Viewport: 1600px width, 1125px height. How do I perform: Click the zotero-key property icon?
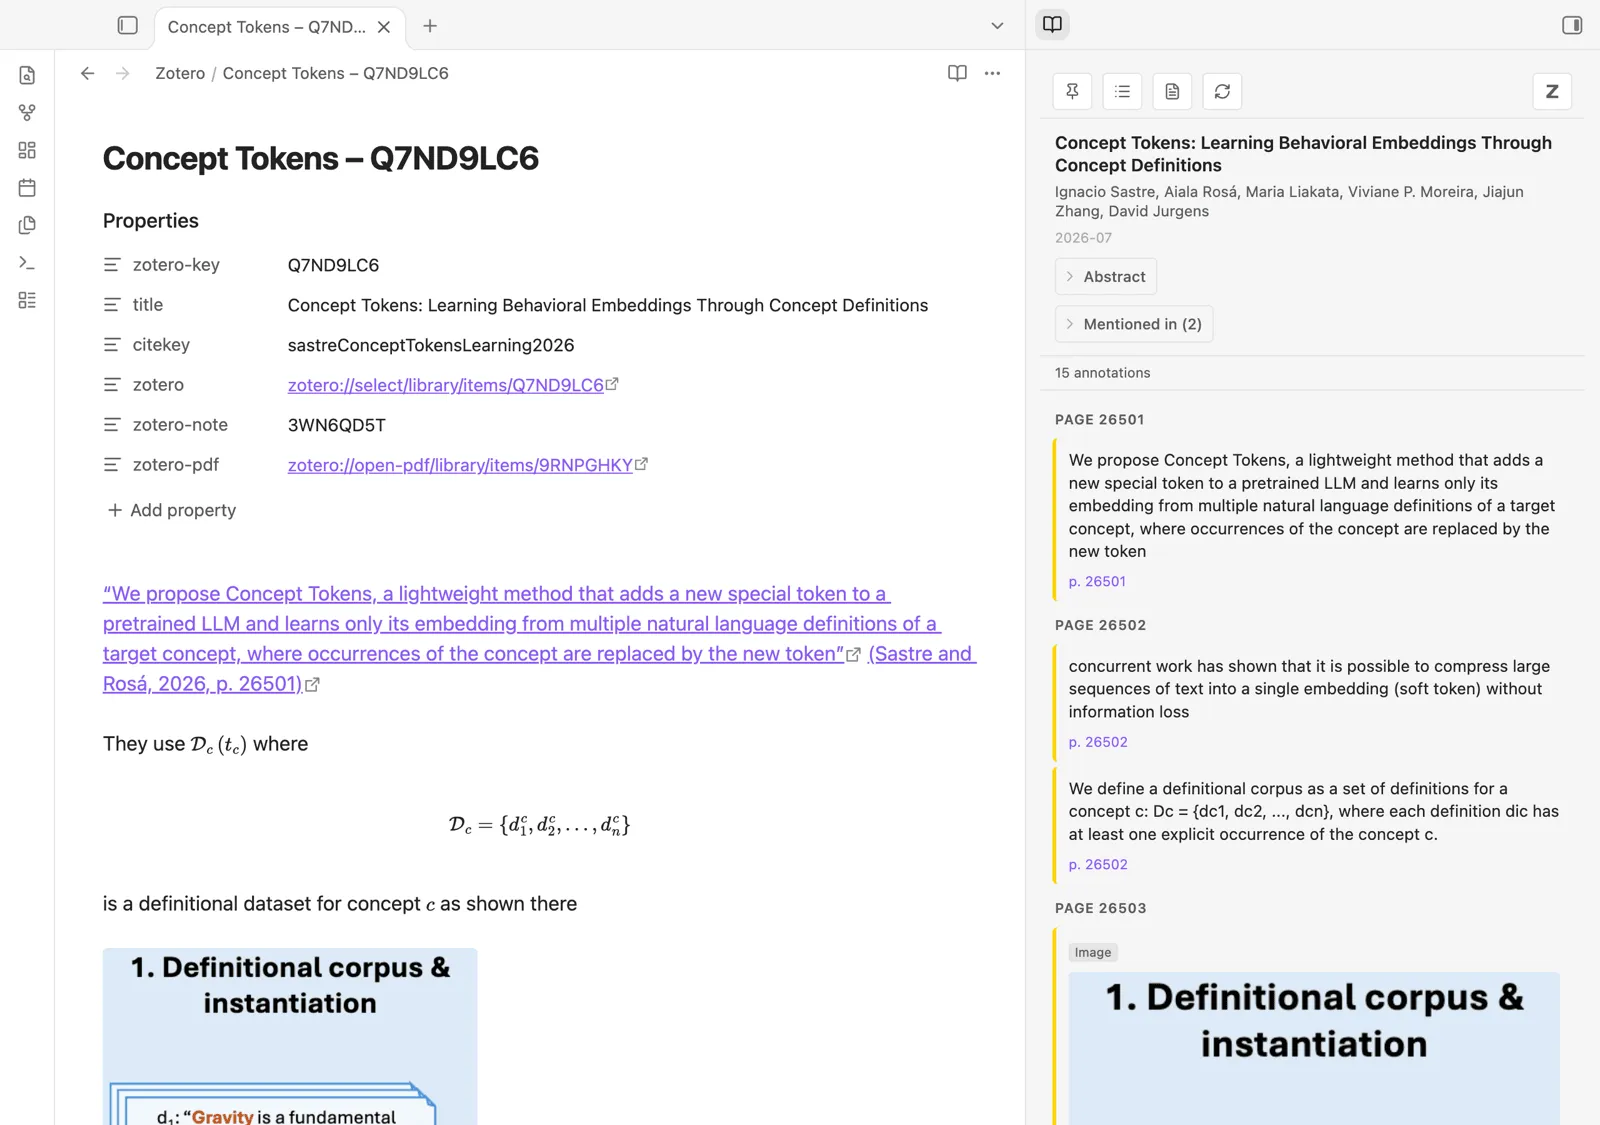pos(112,265)
